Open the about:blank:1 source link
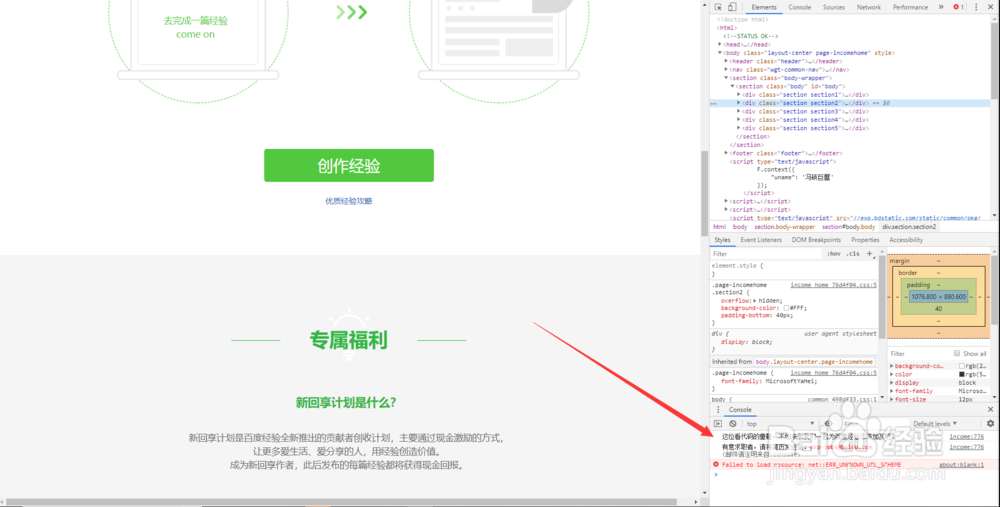Viewport: 1000px width, 507px height. click(961, 464)
